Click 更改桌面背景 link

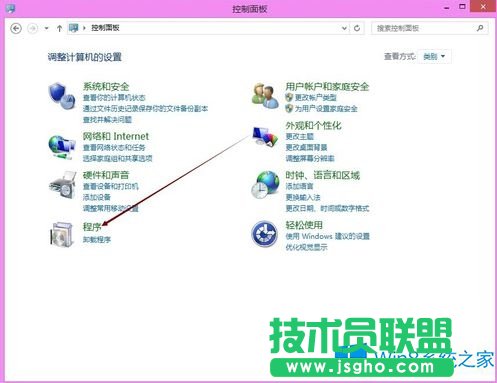tap(306, 147)
